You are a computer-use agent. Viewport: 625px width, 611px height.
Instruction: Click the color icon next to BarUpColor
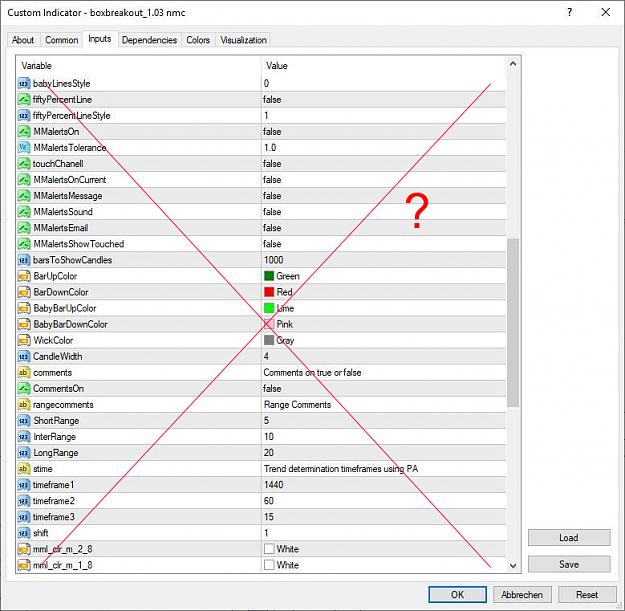pos(24,276)
